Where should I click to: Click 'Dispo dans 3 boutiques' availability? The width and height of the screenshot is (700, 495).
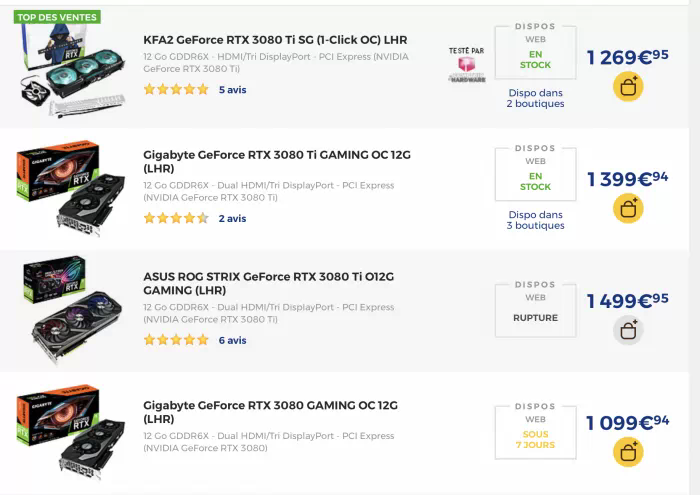(x=535, y=220)
